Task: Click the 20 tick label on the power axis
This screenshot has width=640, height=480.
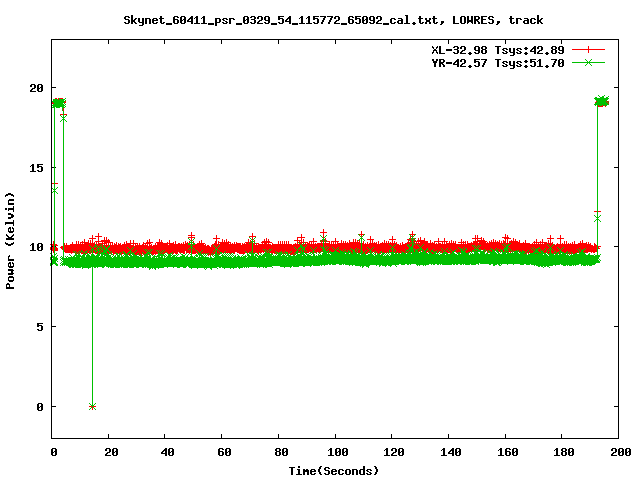Action: 35,87
